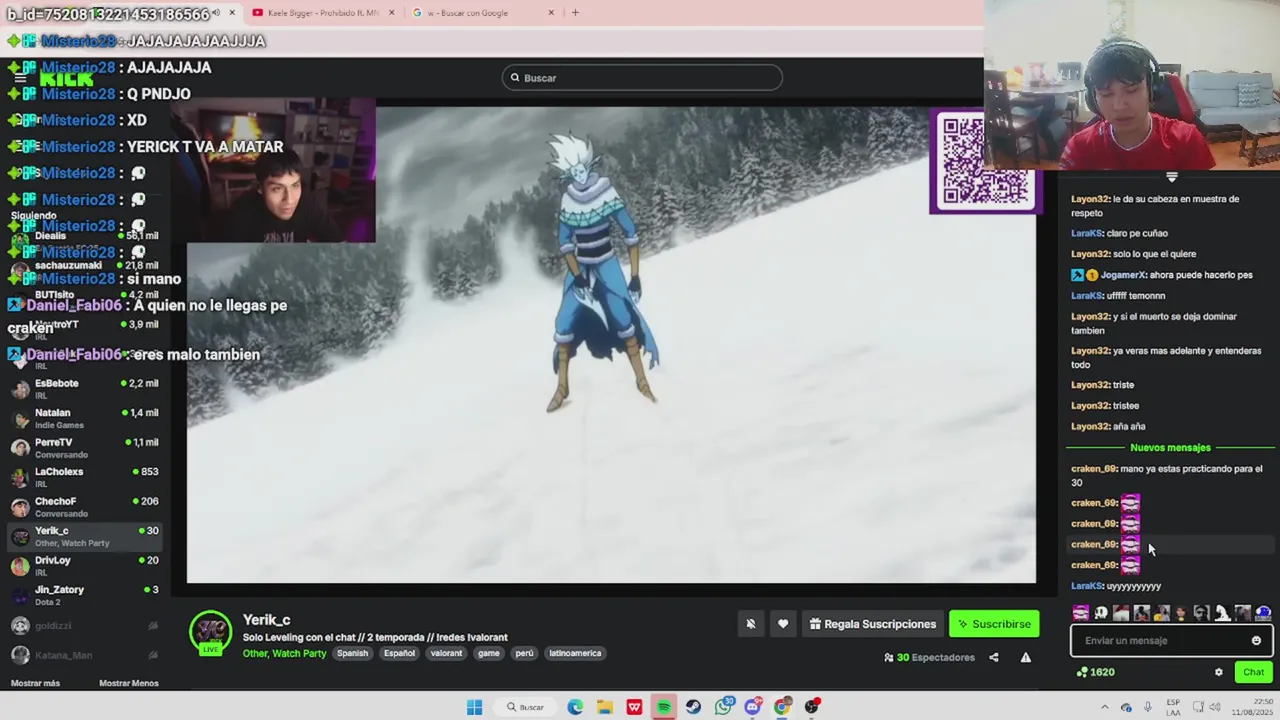Viewport: 1280px width, 720px height.
Task: Open the Jin_Zatory channel in sidebar
Action: [84, 595]
